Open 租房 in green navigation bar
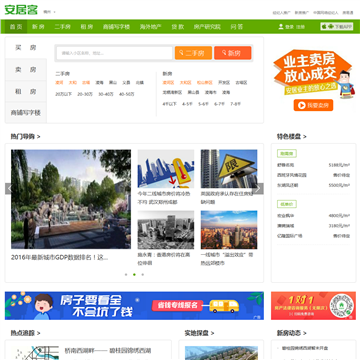This screenshot has height=360, width=360. 87,27
